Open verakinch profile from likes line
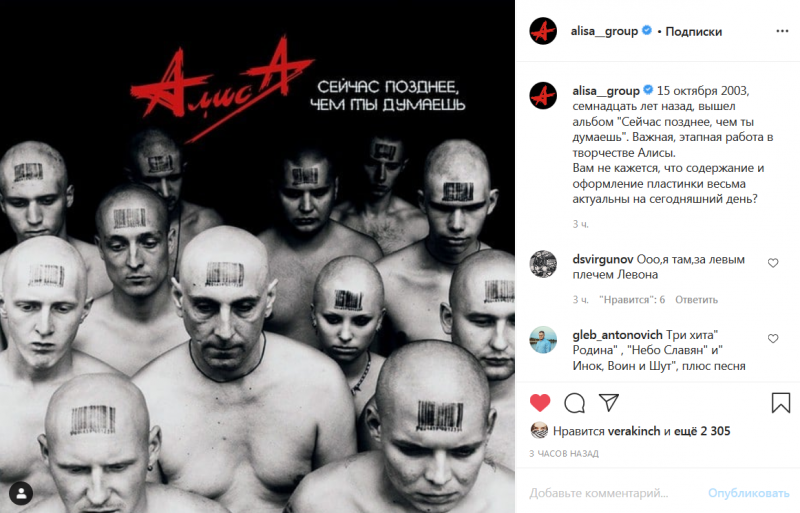 (634, 431)
